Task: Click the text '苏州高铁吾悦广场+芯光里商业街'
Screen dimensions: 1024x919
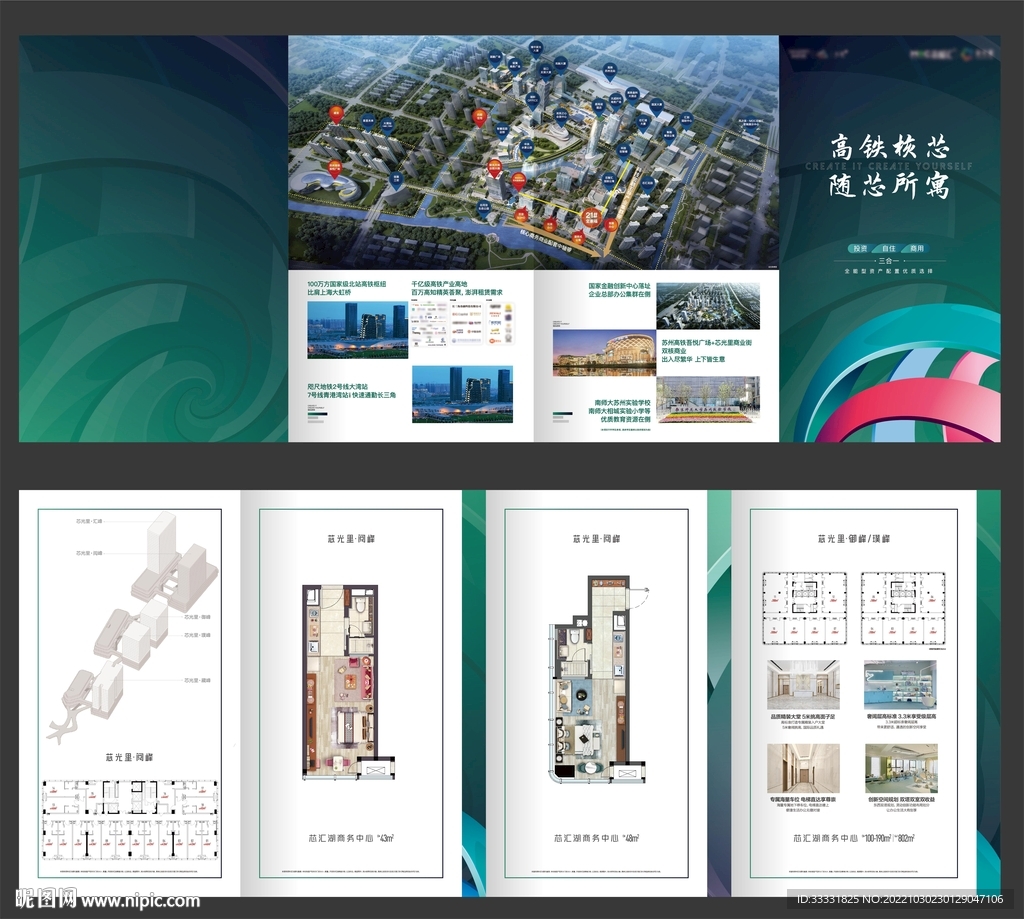Action: coord(707,342)
